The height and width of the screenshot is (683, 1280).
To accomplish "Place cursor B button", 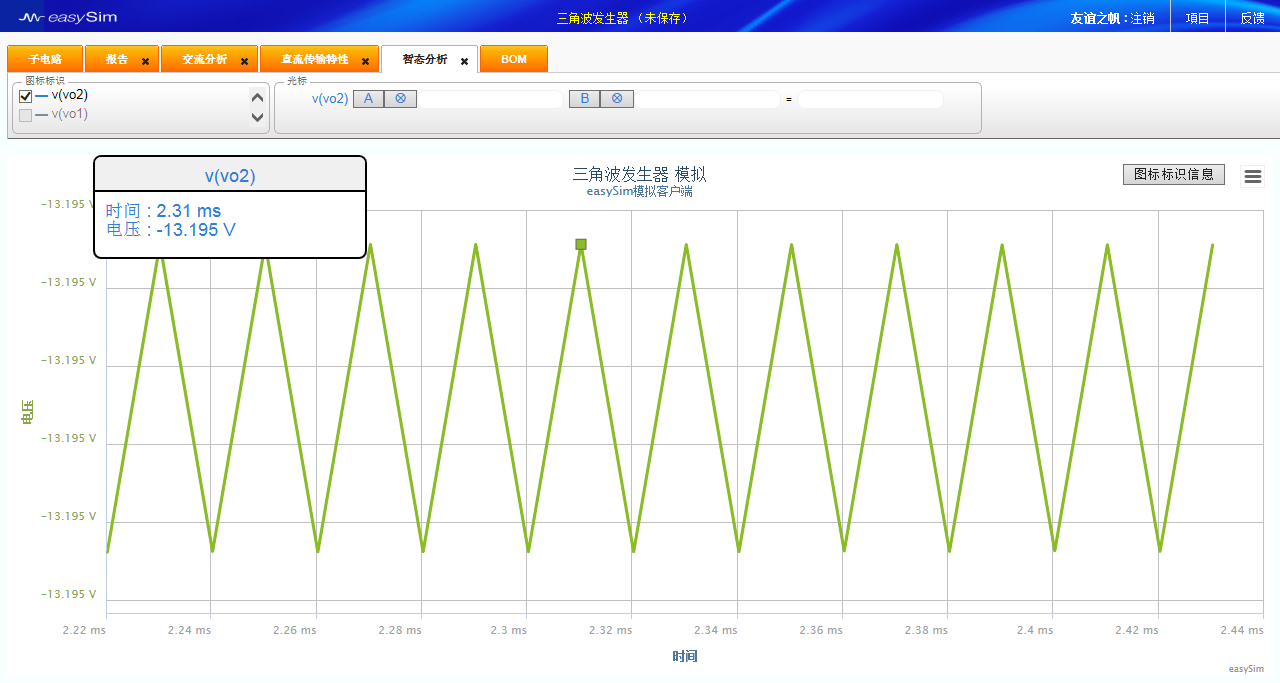I will point(584,99).
